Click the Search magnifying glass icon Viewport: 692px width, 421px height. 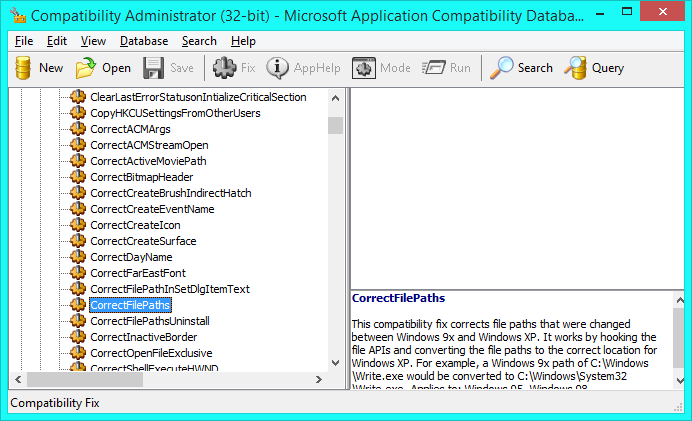(x=502, y=68)
